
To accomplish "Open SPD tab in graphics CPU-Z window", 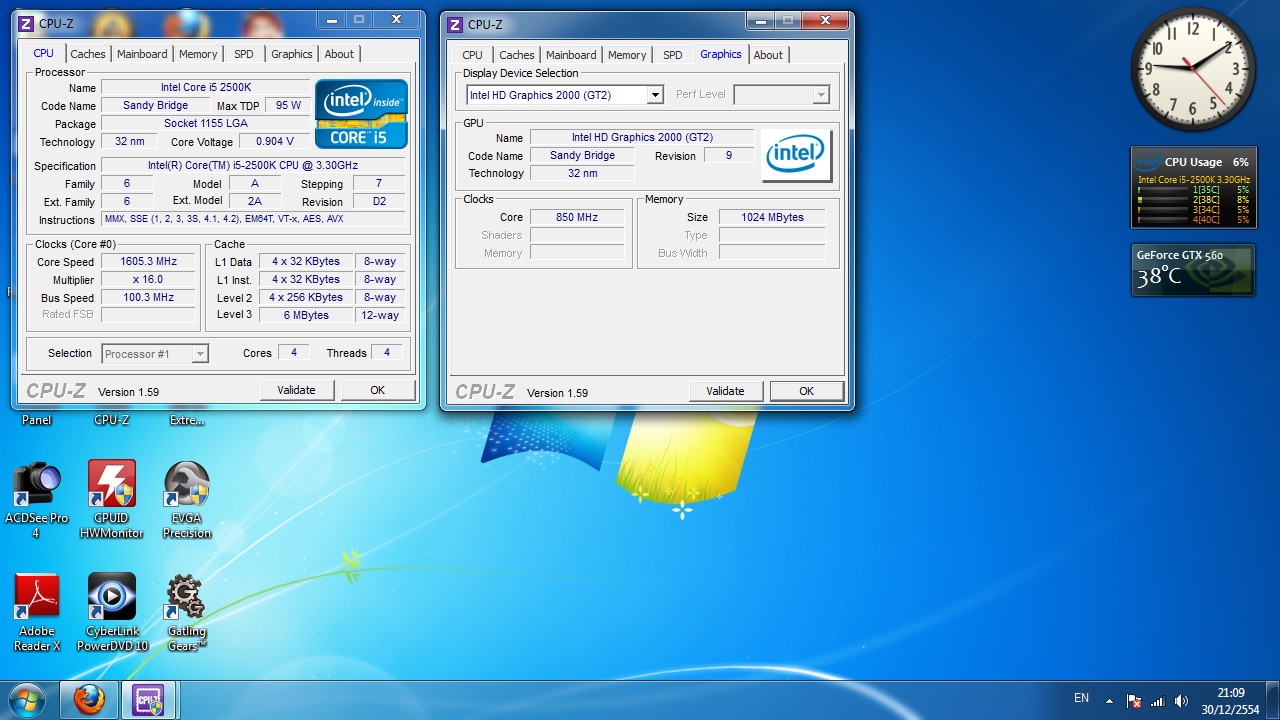I will [673, 55].
